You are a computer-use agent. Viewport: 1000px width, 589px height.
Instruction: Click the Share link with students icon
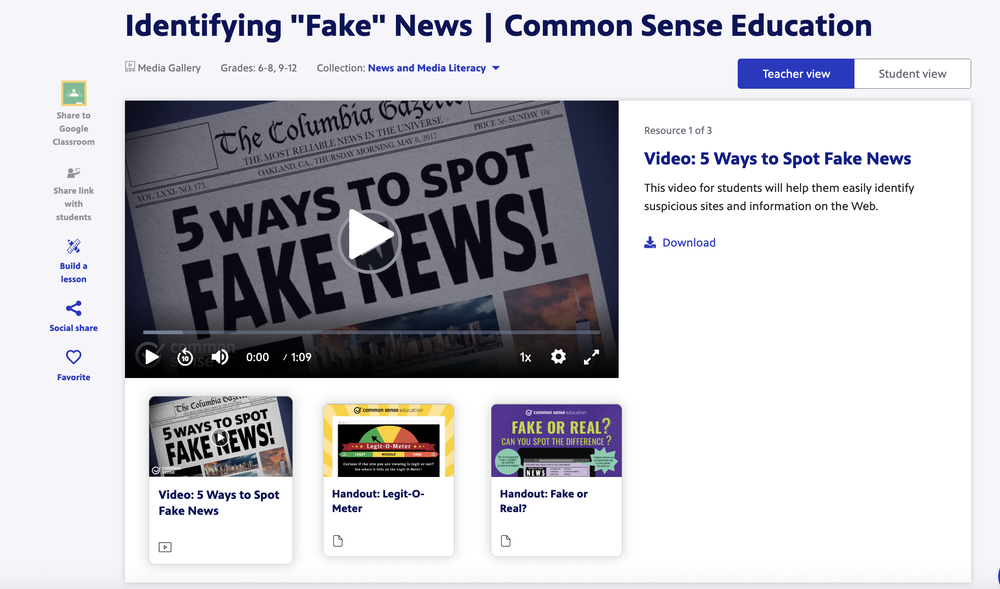[x=73, y=173]
